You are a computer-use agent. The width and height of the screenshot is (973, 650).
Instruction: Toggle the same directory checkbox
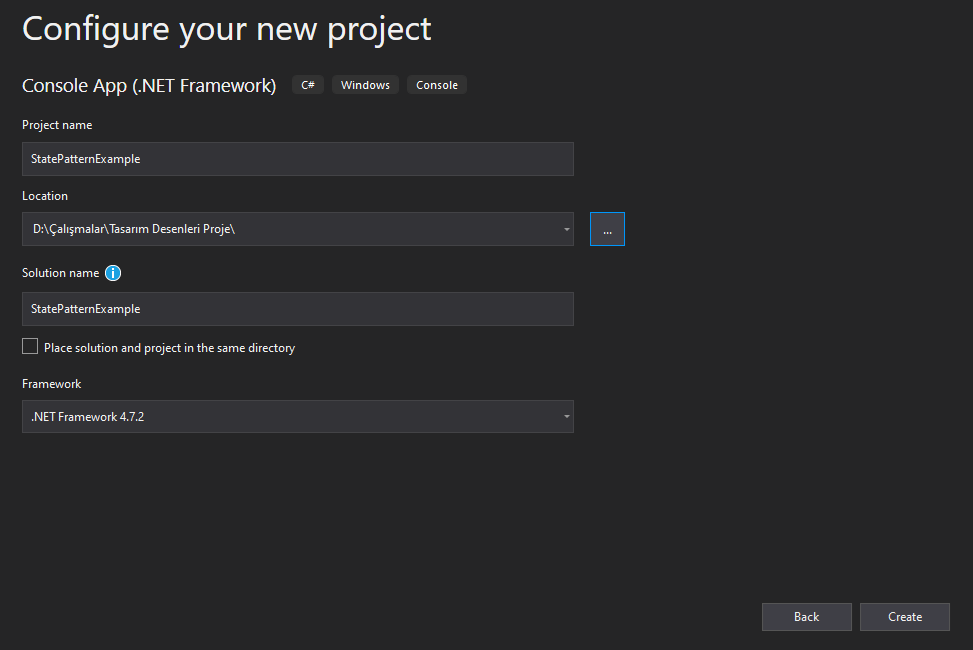[x=30, y=346]
